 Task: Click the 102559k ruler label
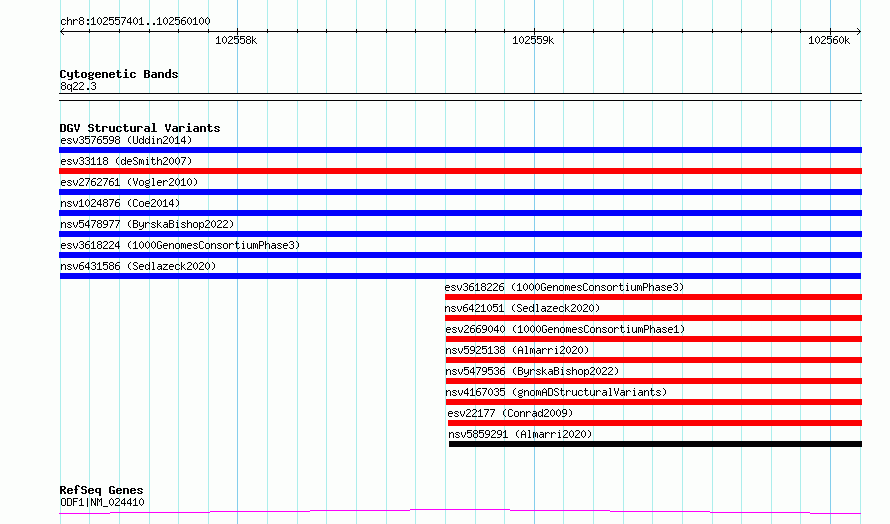tap(533, 40)
